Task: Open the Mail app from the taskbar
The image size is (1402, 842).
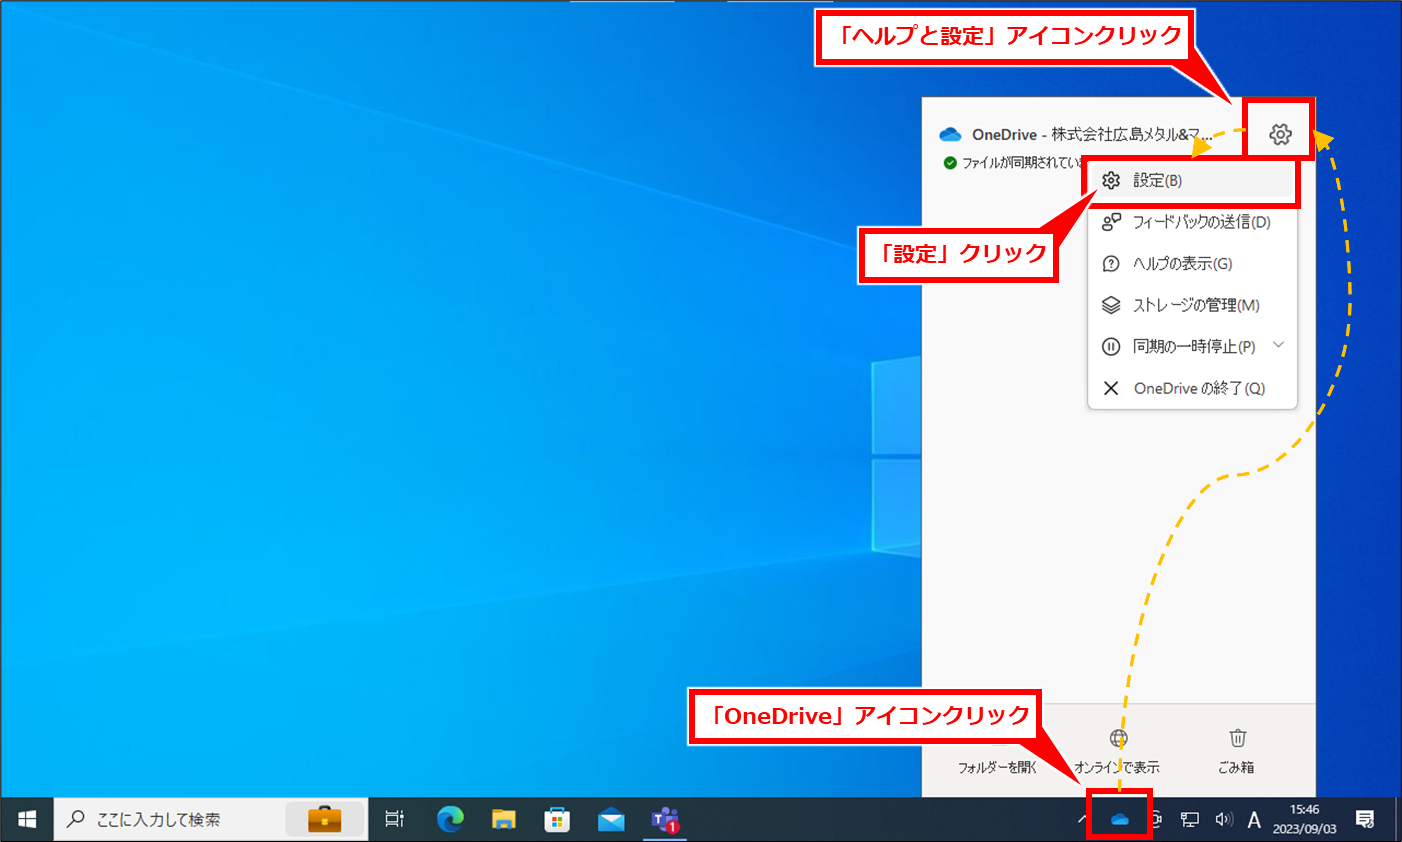Action: coord(611,820)
